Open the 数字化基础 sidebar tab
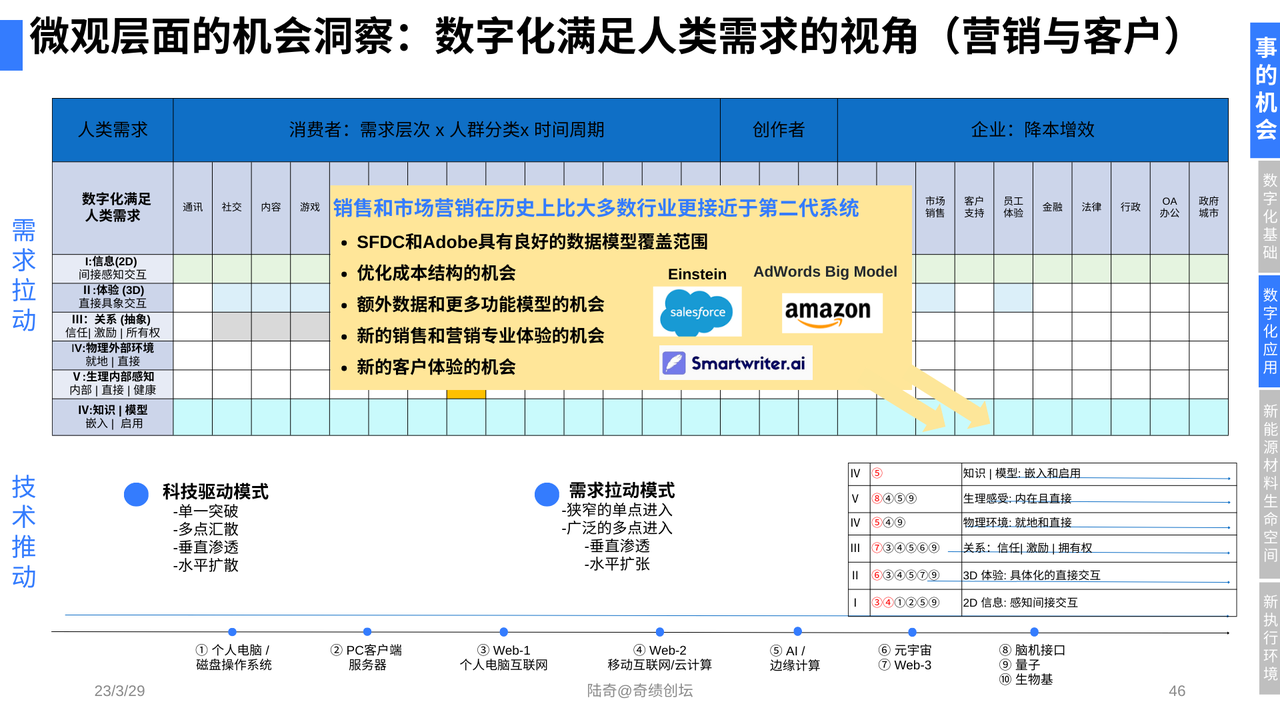The width and height of the screenshot is (1280, 720). point(1269,217)
